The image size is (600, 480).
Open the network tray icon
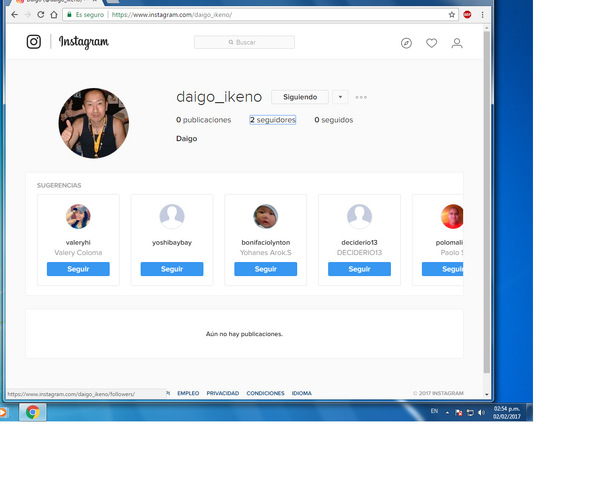pyautogui.click(x=470, y=412)
